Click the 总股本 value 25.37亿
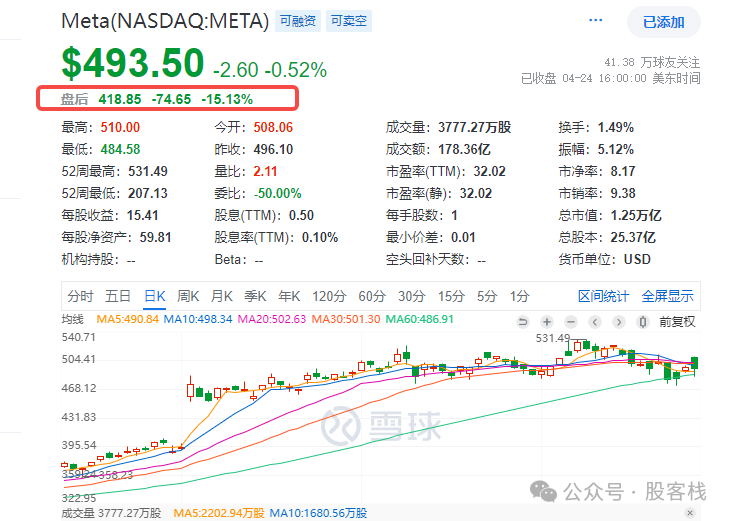 coord(633,237)
